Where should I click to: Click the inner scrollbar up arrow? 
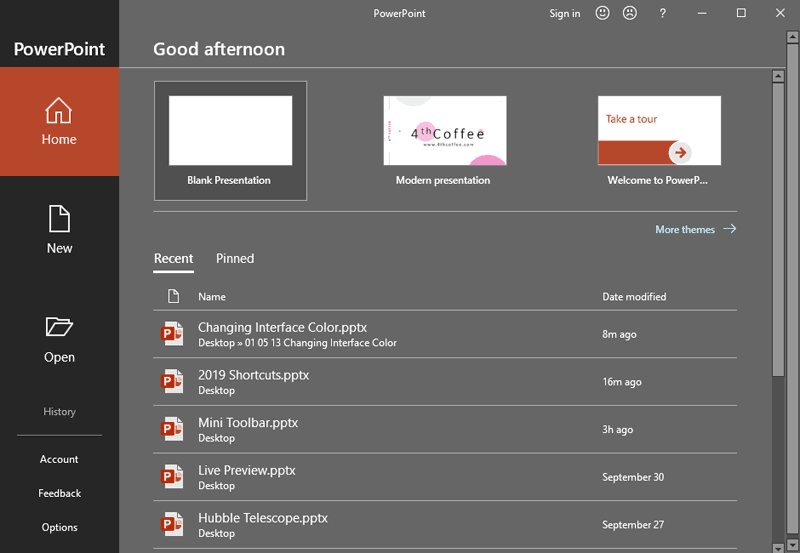[x=778, y=77]
